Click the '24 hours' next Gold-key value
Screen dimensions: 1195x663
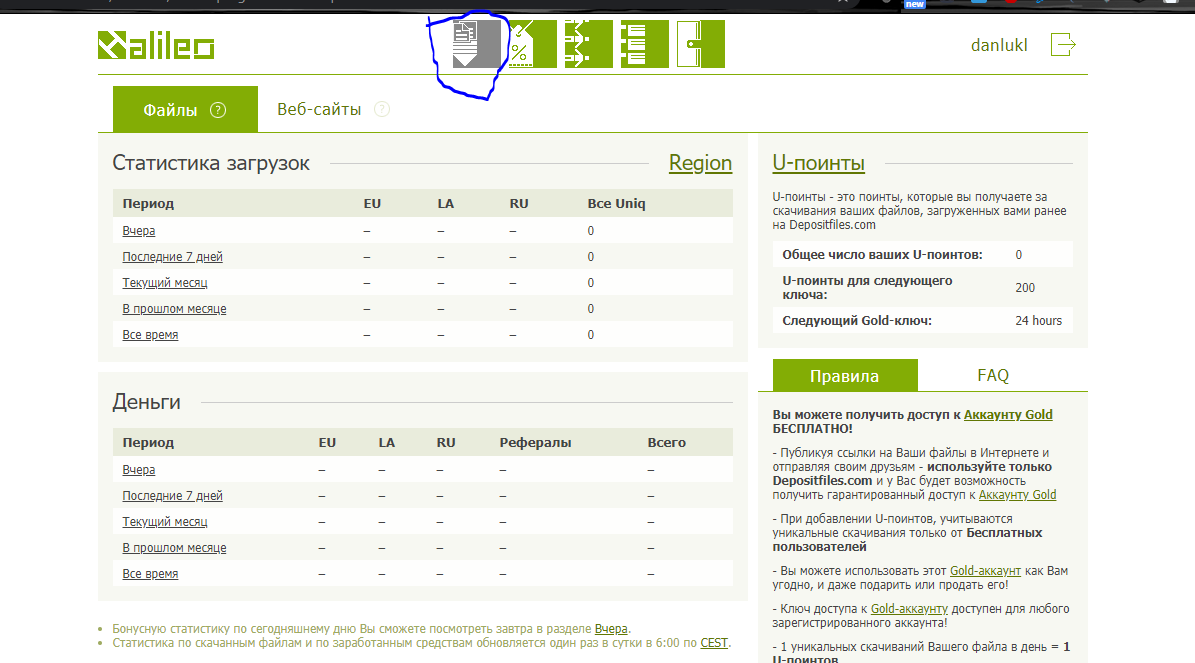(1039, 321)
